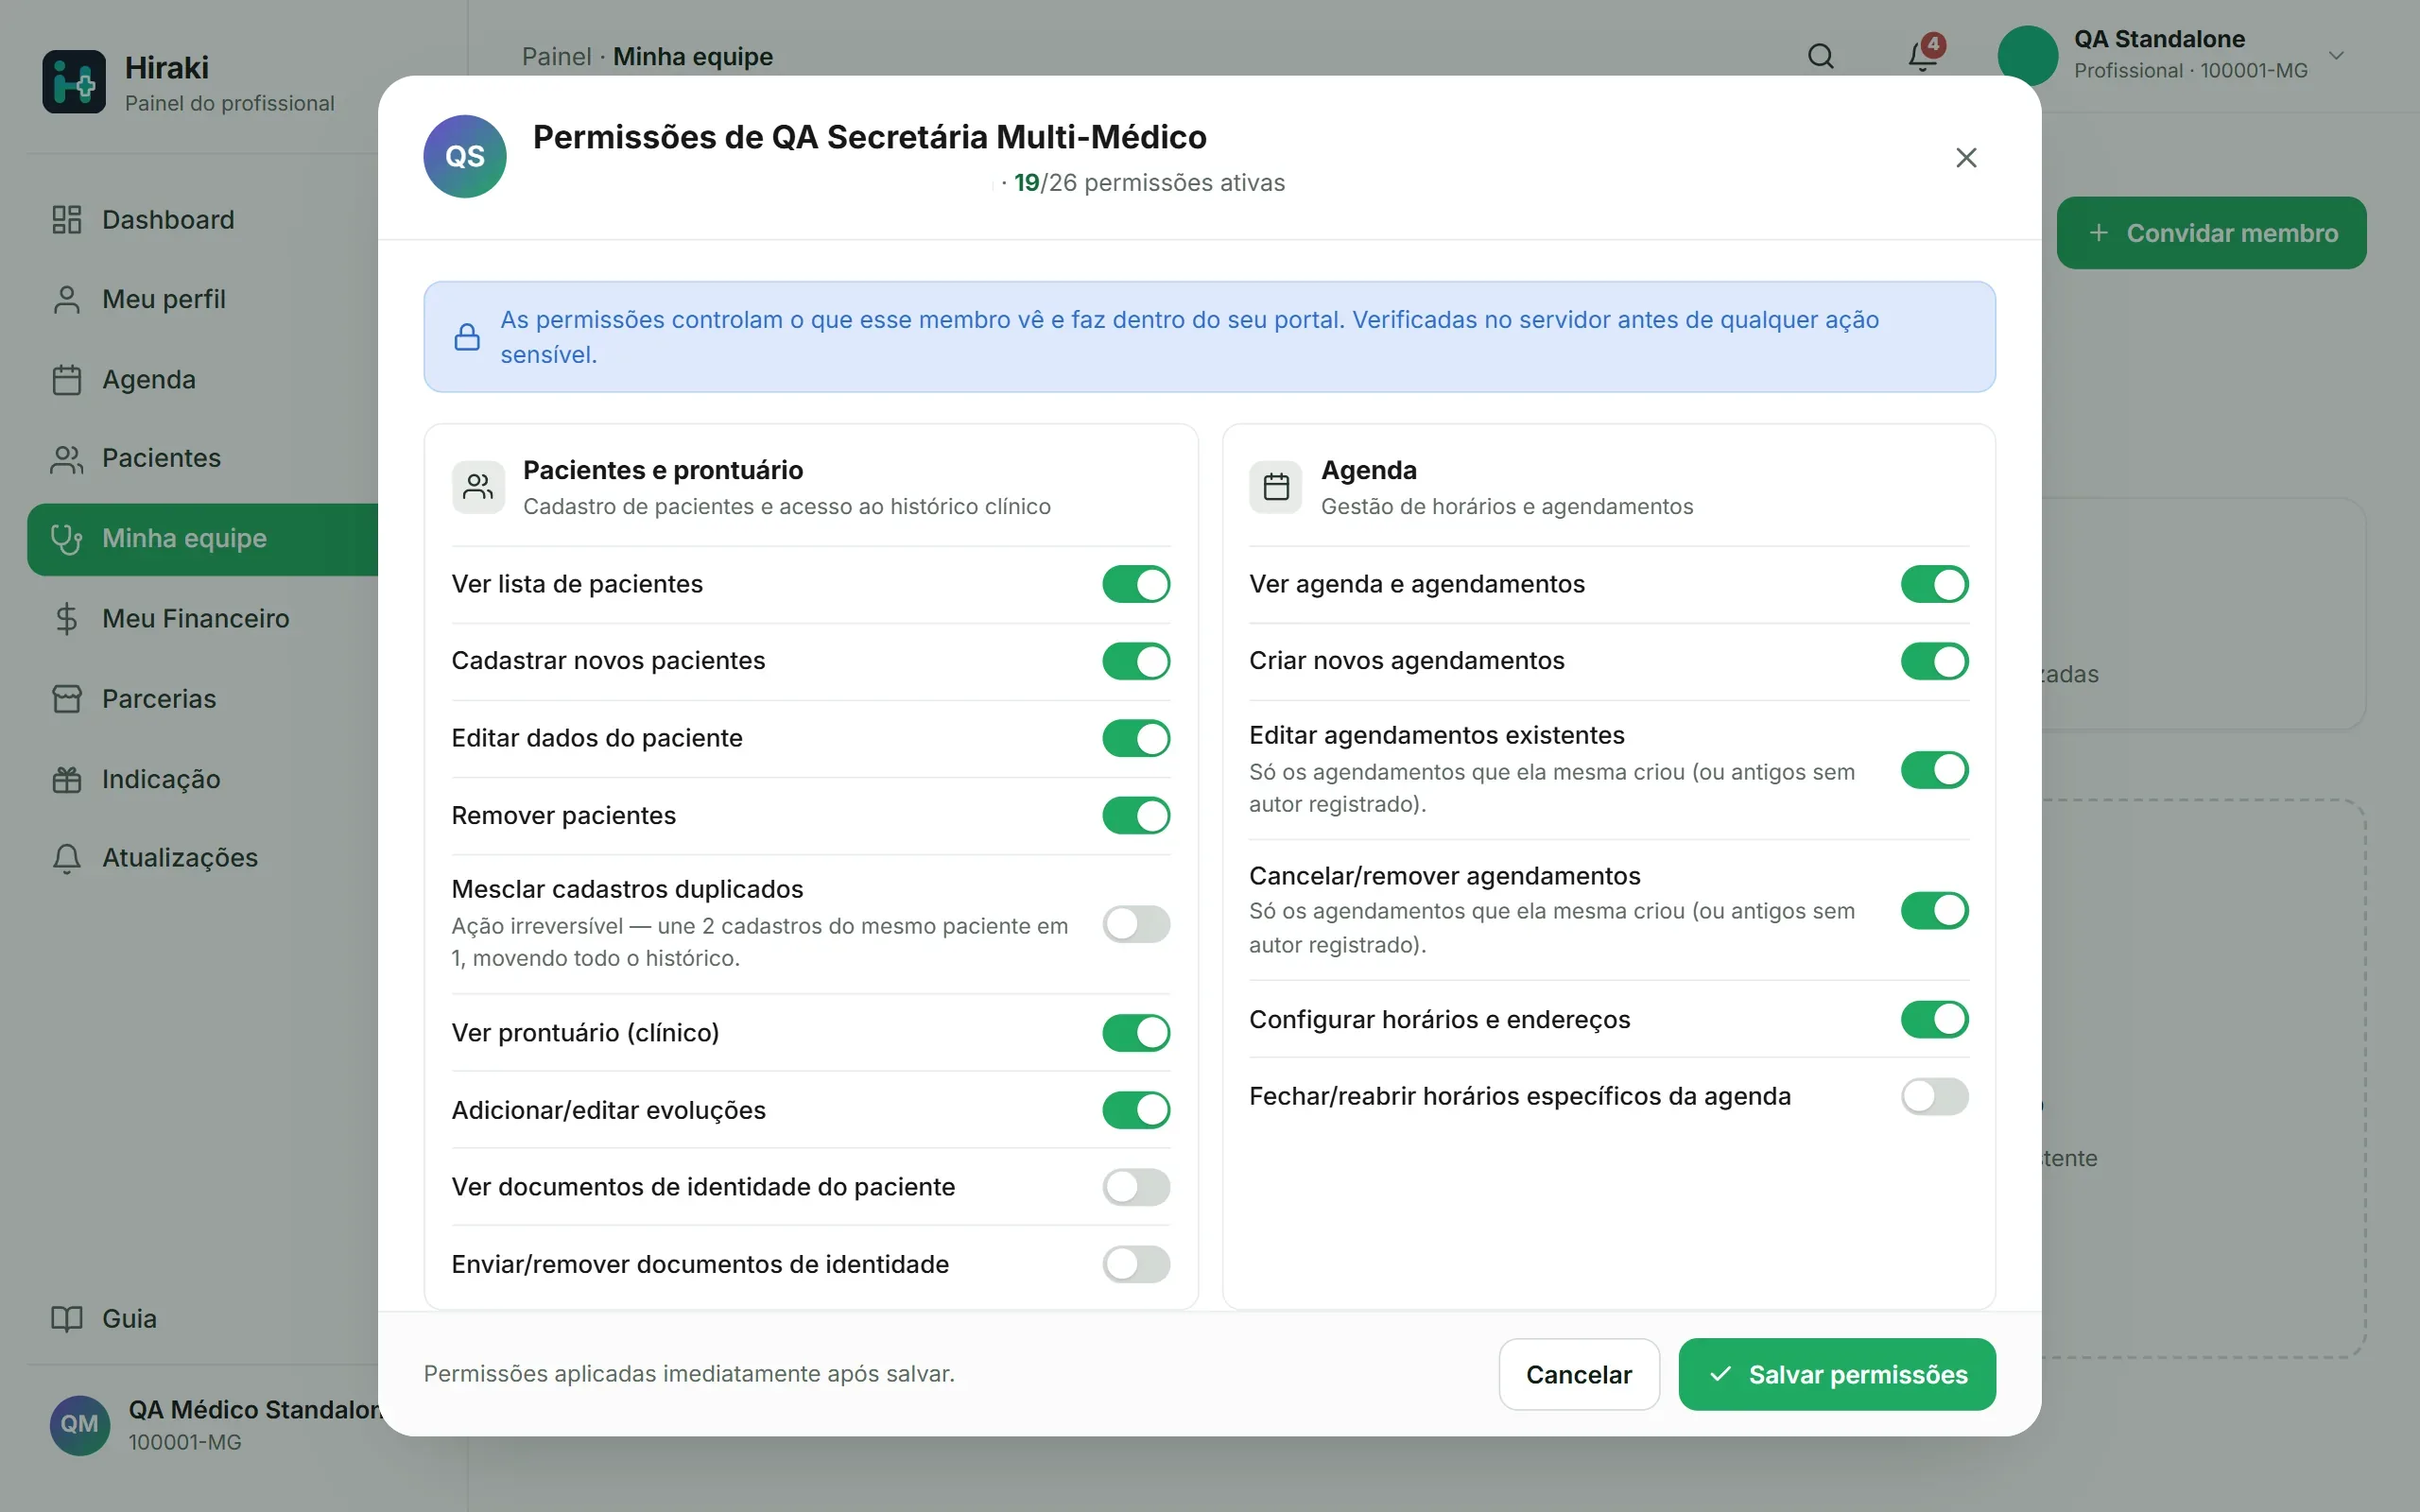2420x1512 pixels.
Task: Enable Ver documentos de identidade do paciente
Action: [1136, 1187]
